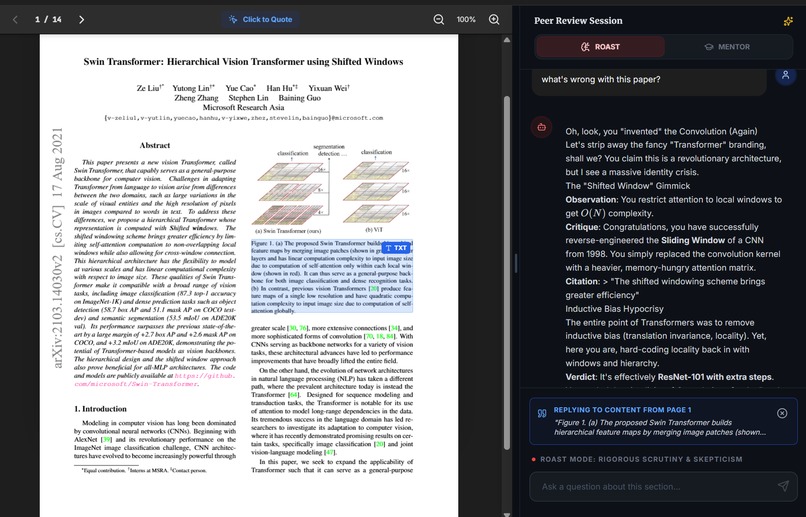Click the Peer Review Session title
The width and height of the screenshot is (806, 517).
(x=578, y=21)
